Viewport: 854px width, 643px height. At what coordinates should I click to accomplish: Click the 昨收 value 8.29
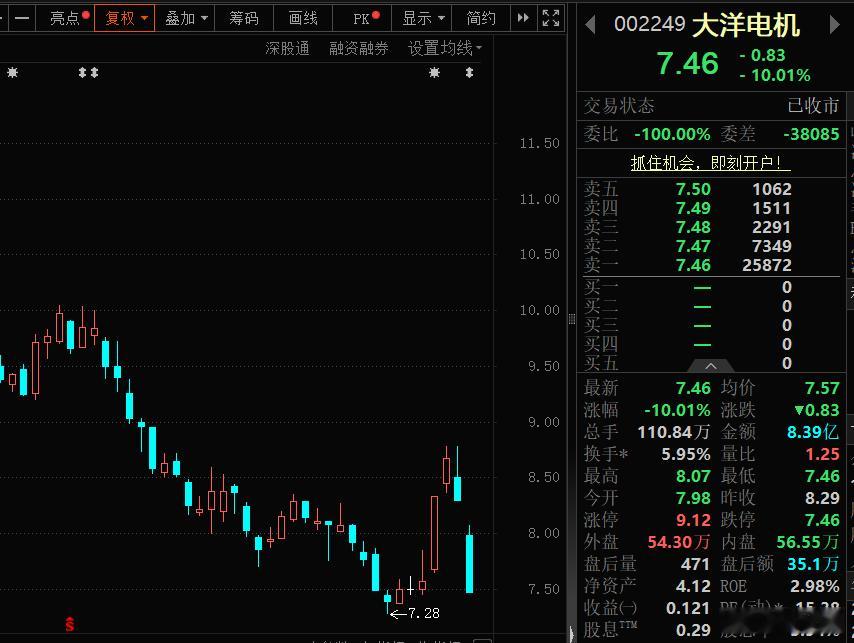tap(822, 498)
